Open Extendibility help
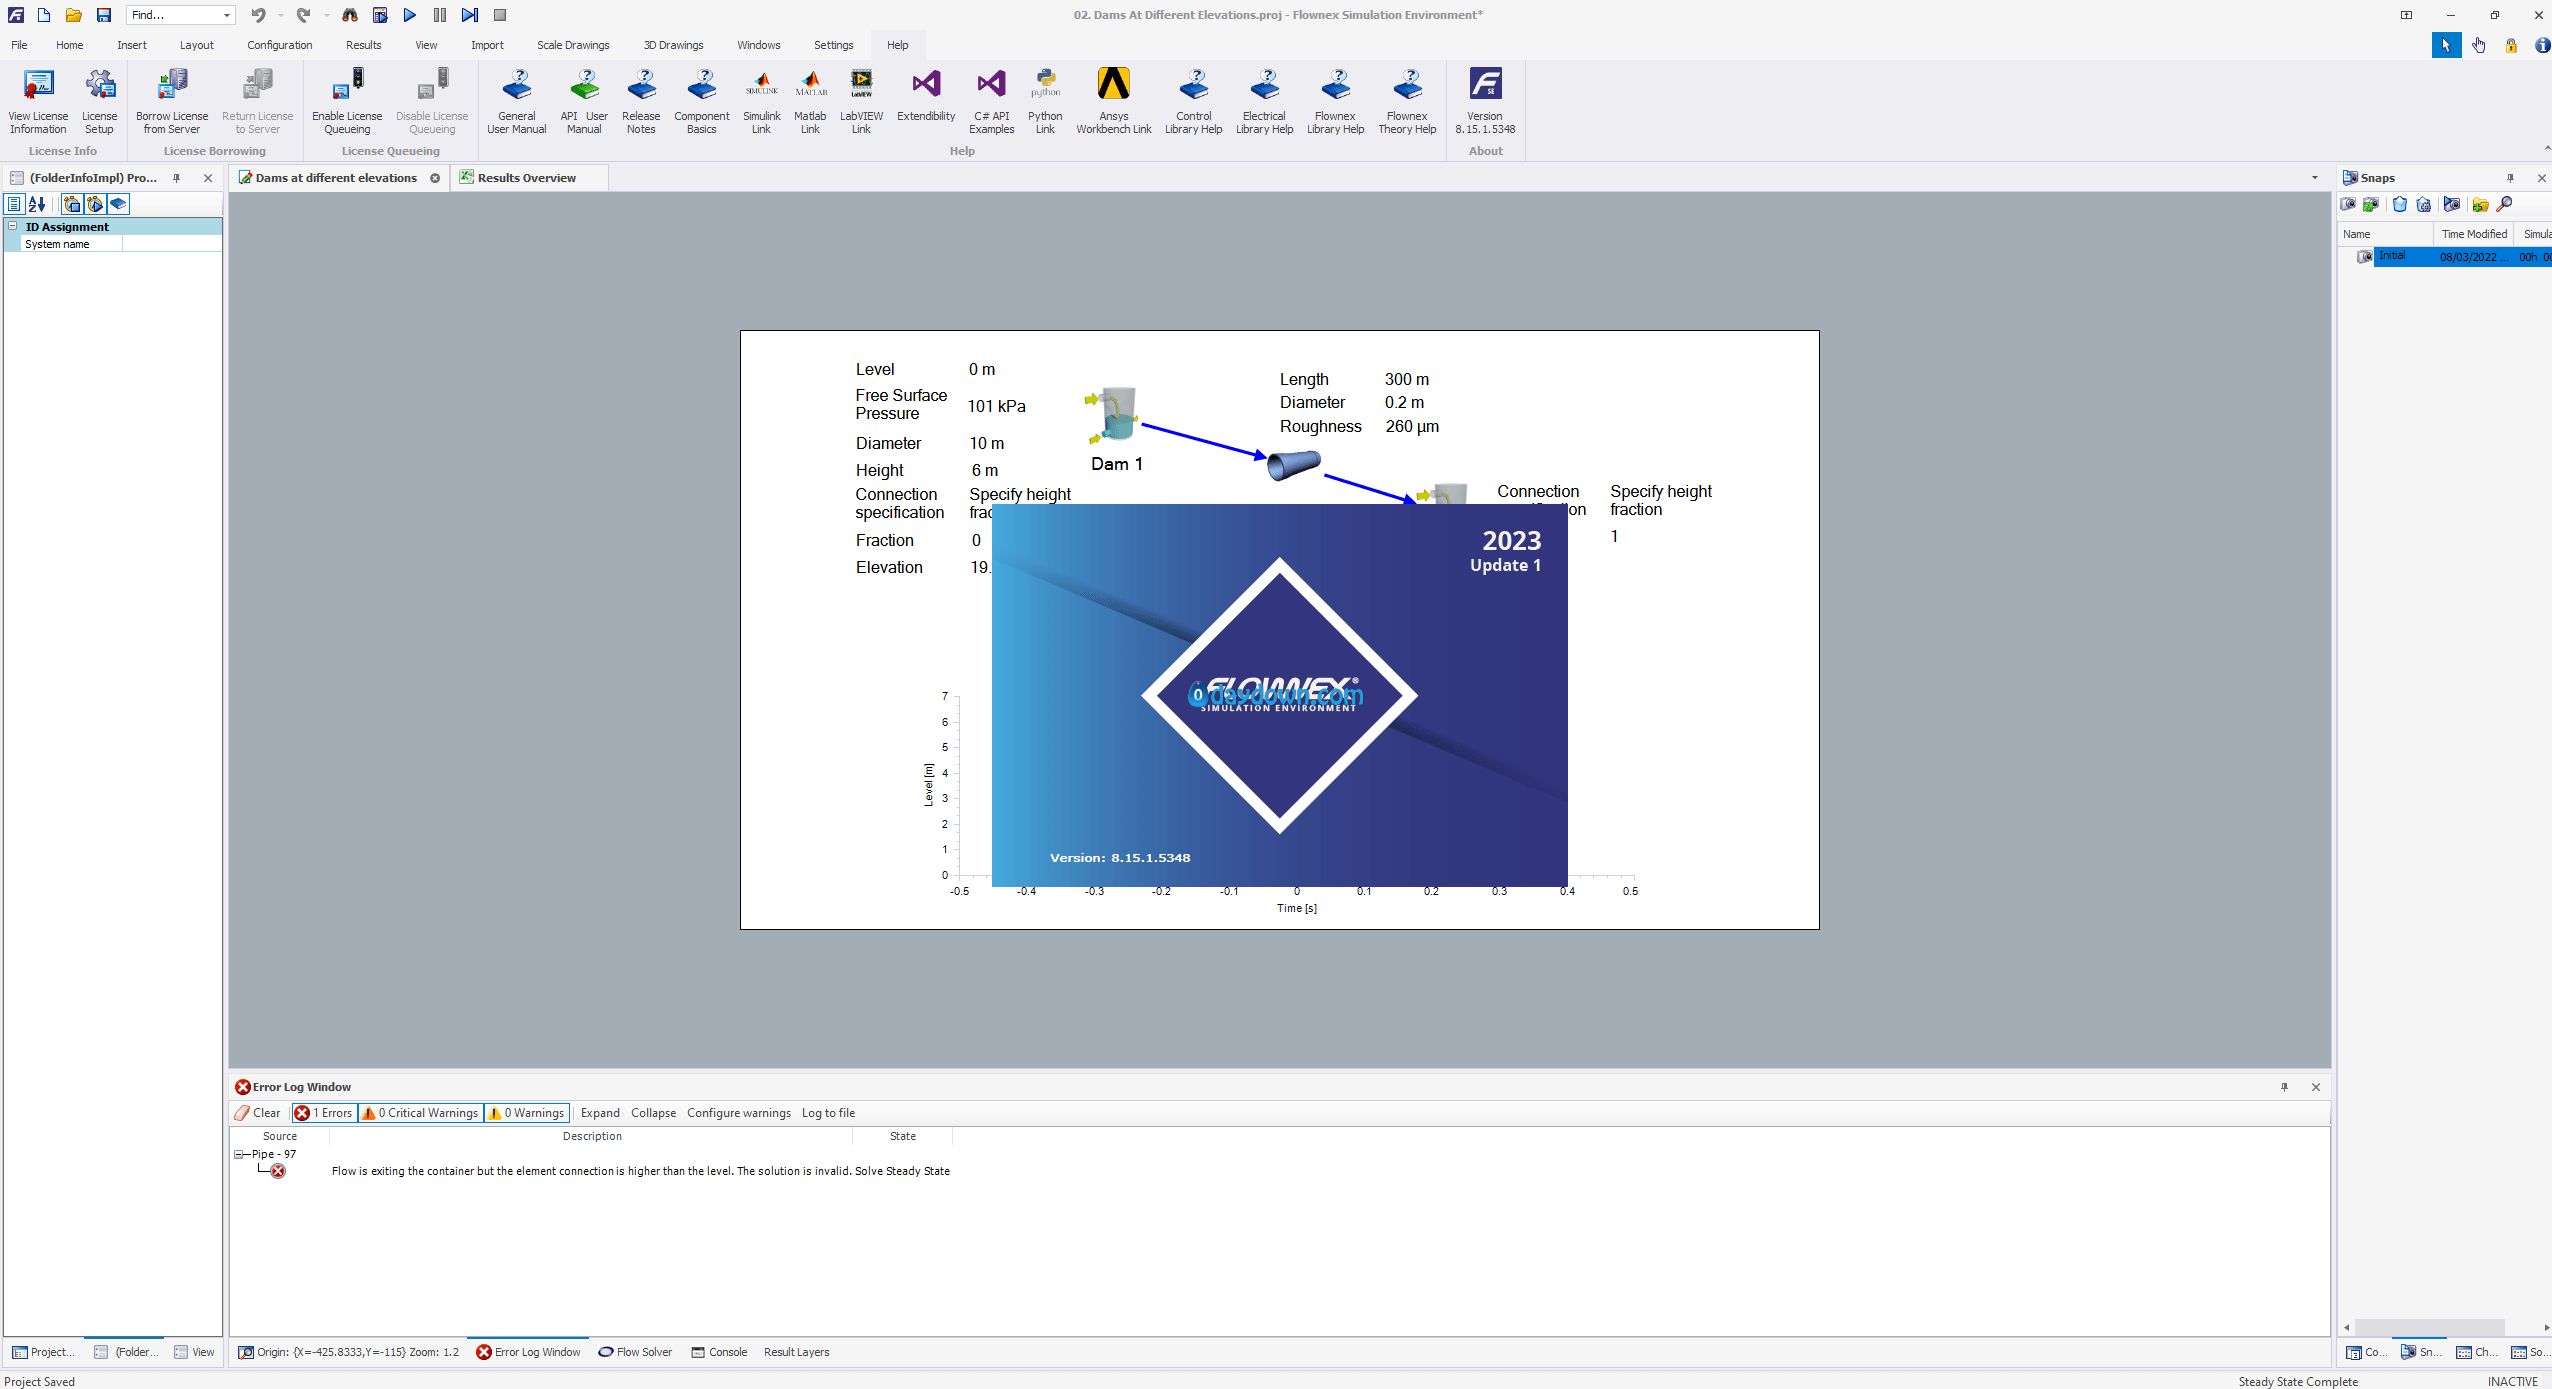The height and width of the screenshot is (1389, 2552). [926, 96]
